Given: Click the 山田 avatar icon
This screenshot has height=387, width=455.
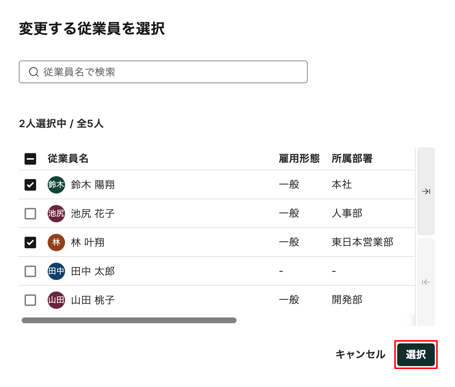Looking at the screenshot, I should click(x=56, y=300).
